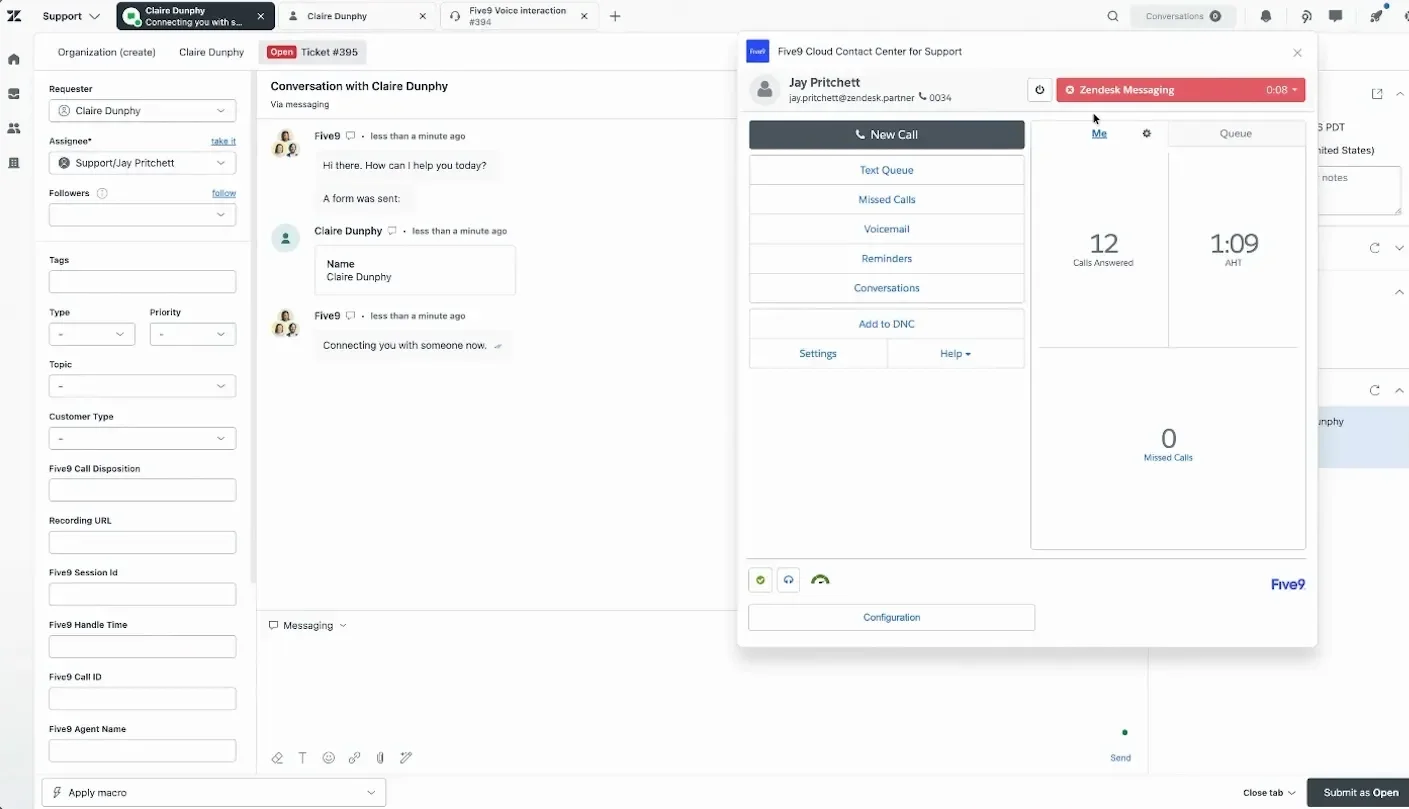Add a new tab with plus button
The height and width of the screenshot is (809, 1409).
pyautogui.click(x=615, y=16)
